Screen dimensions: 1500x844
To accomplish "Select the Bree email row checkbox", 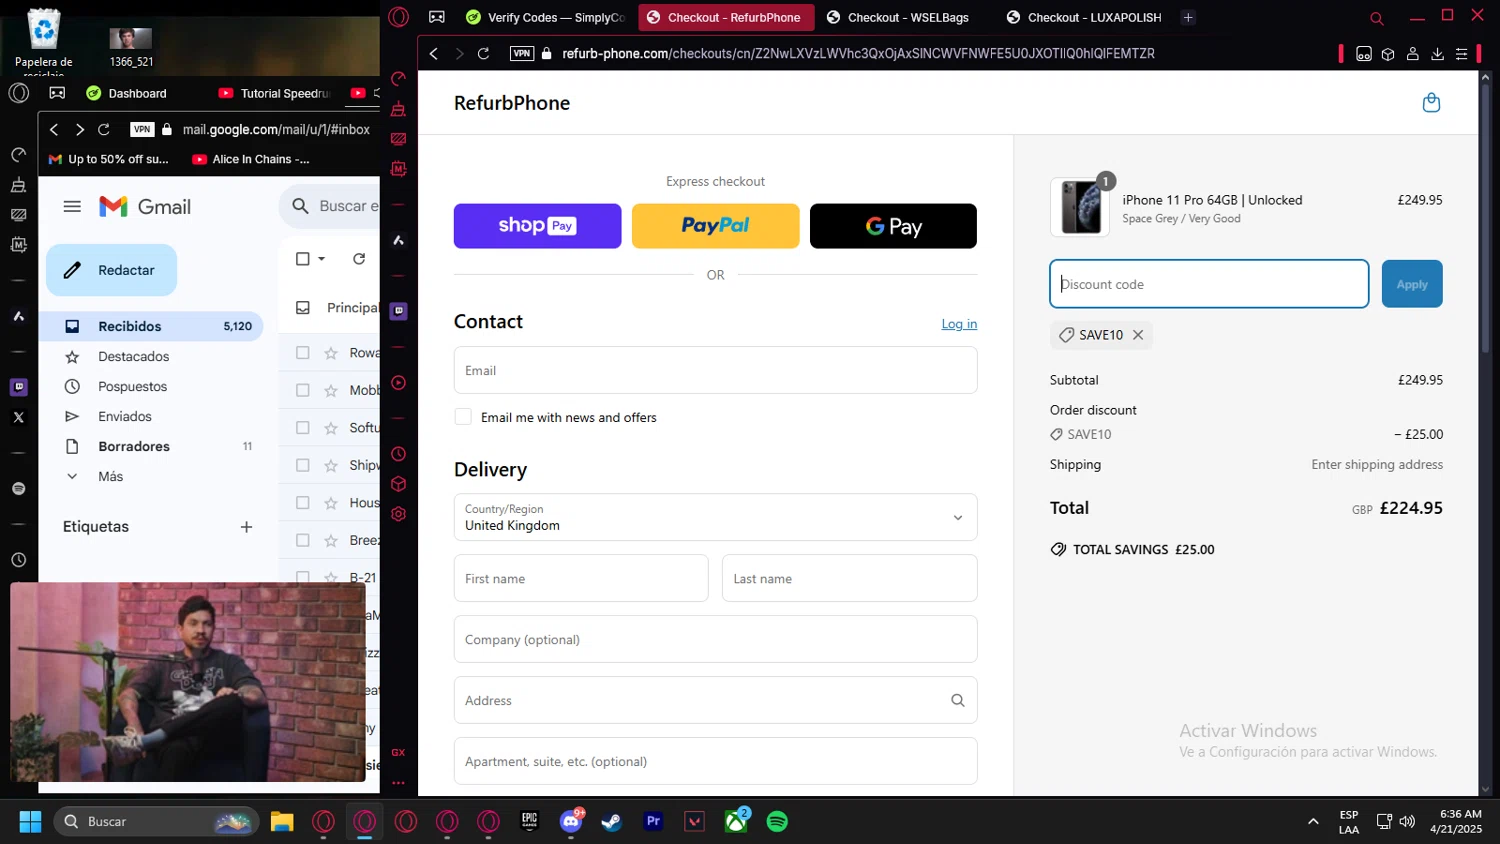I will coord(303,540).
